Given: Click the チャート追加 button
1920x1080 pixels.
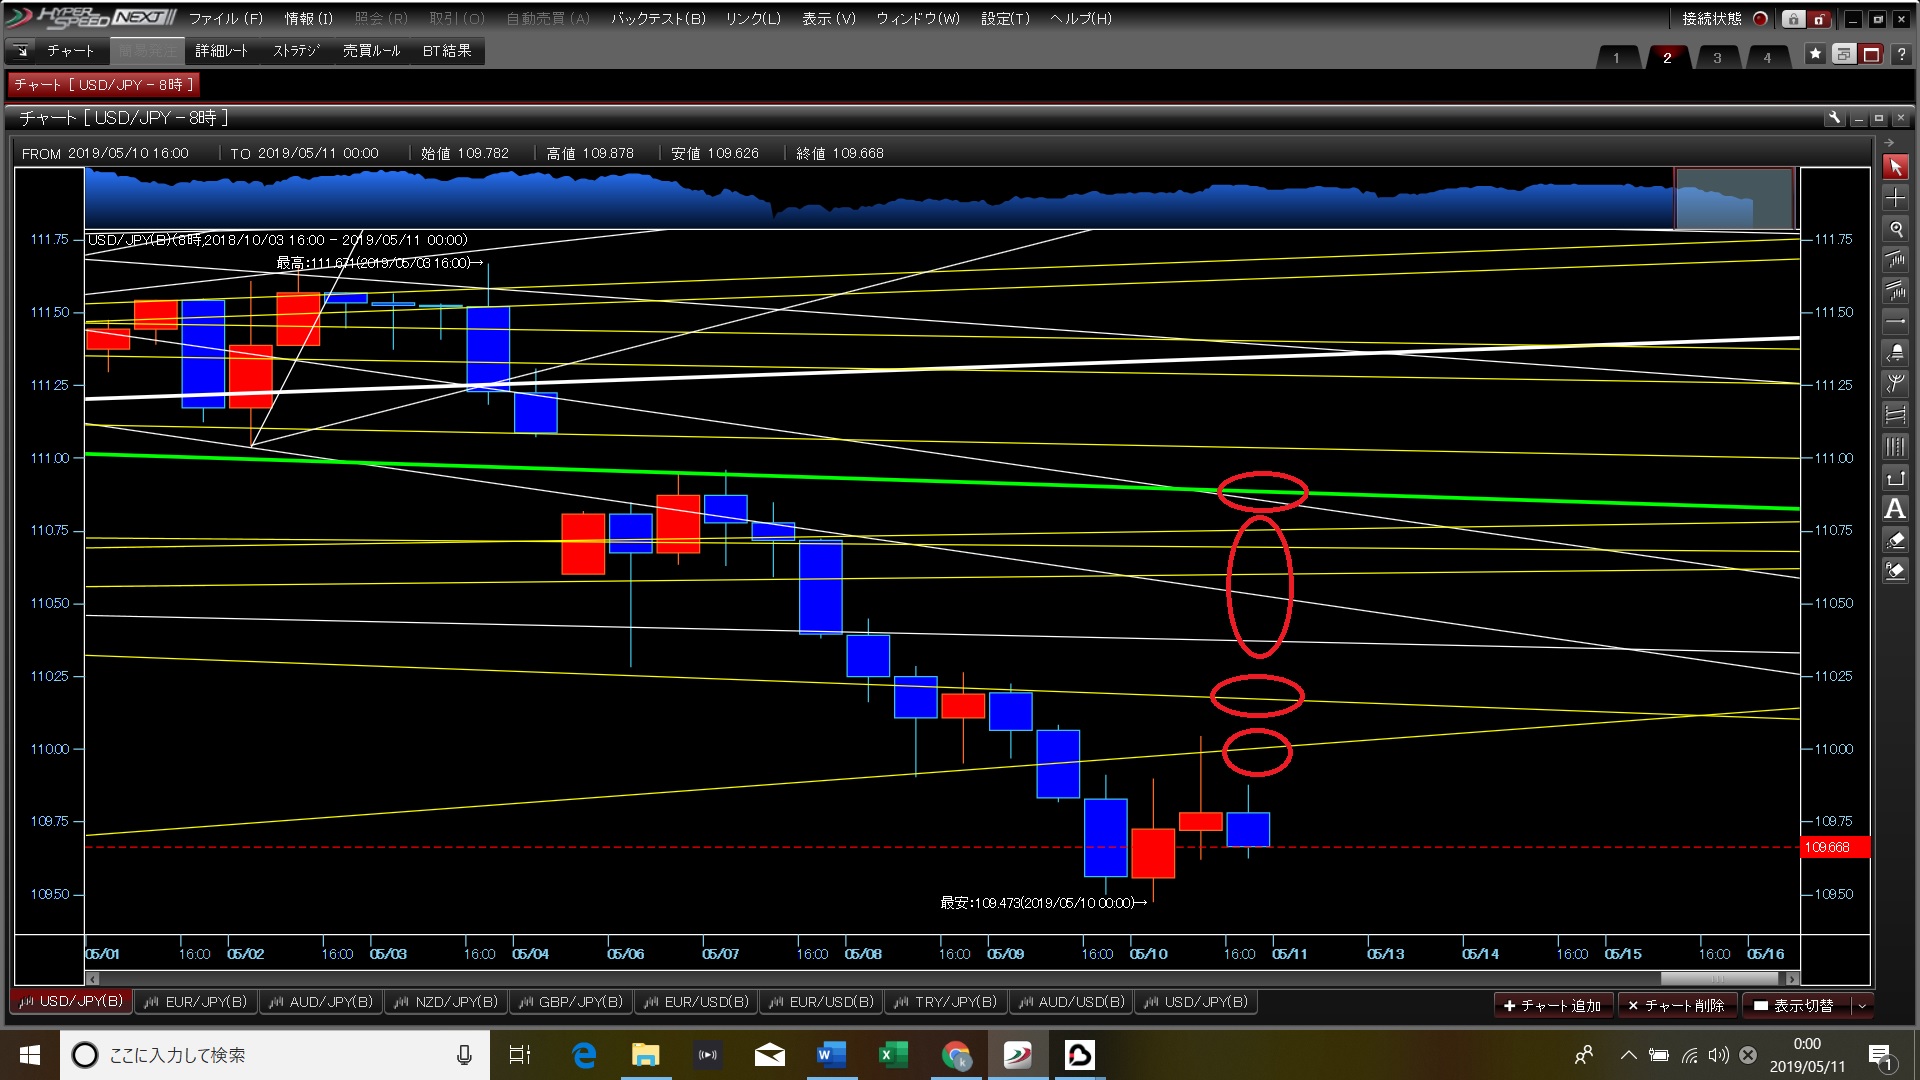Looking at the screenshot, I should coord(1551,1005).
